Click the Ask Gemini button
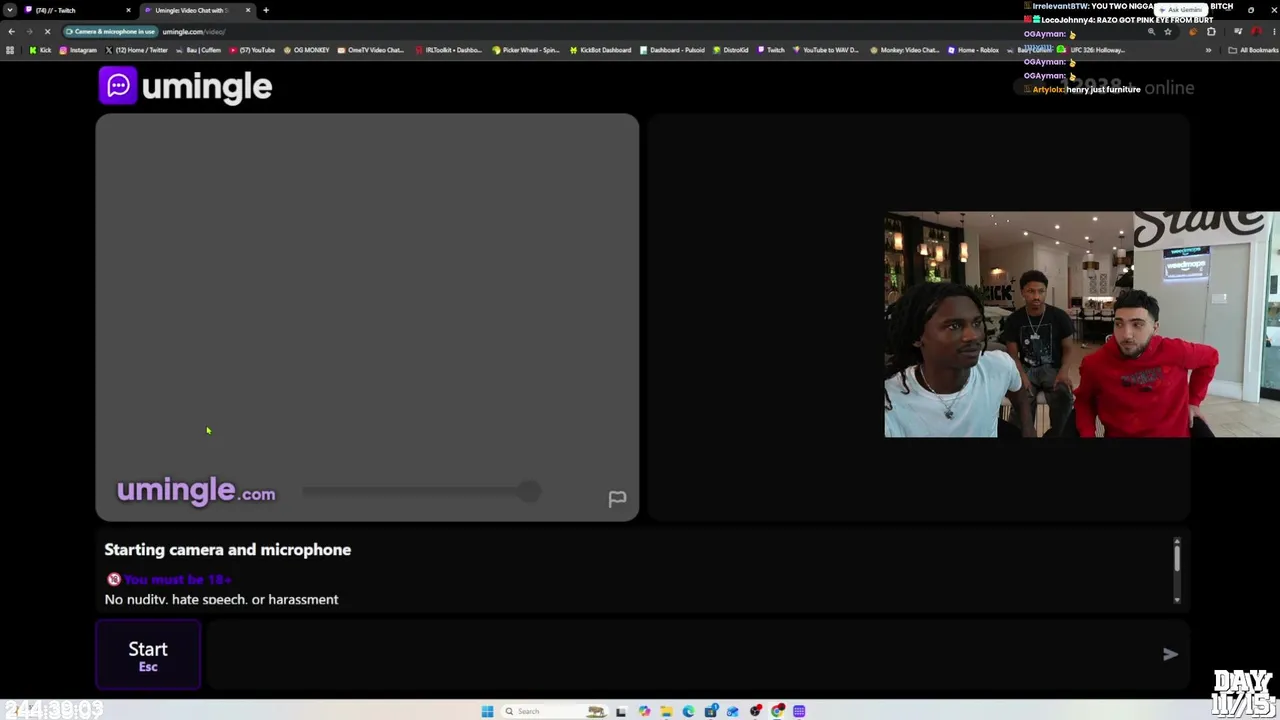Viewport: 1280px width, 720px height. 1181,10
